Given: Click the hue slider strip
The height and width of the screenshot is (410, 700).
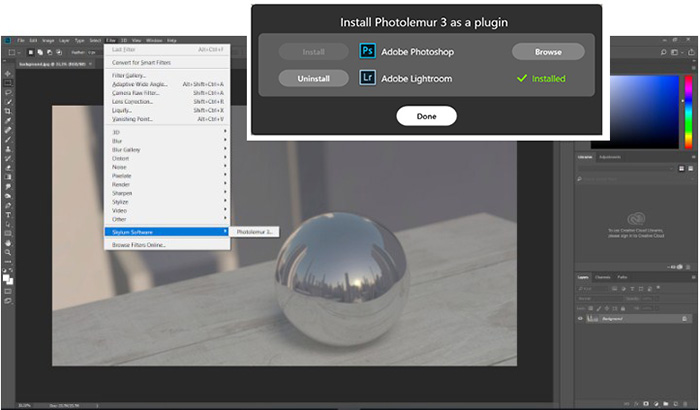Looking at the screenshot, I should pos(688,112).
